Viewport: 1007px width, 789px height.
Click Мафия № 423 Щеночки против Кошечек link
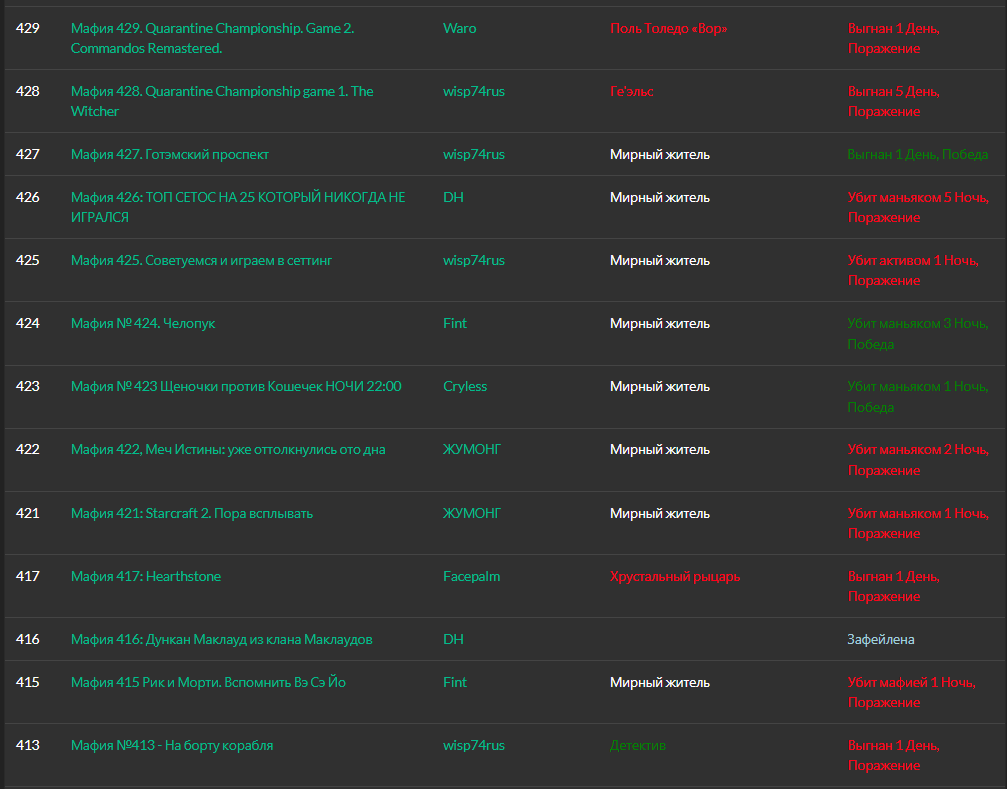tap(236, 387)
